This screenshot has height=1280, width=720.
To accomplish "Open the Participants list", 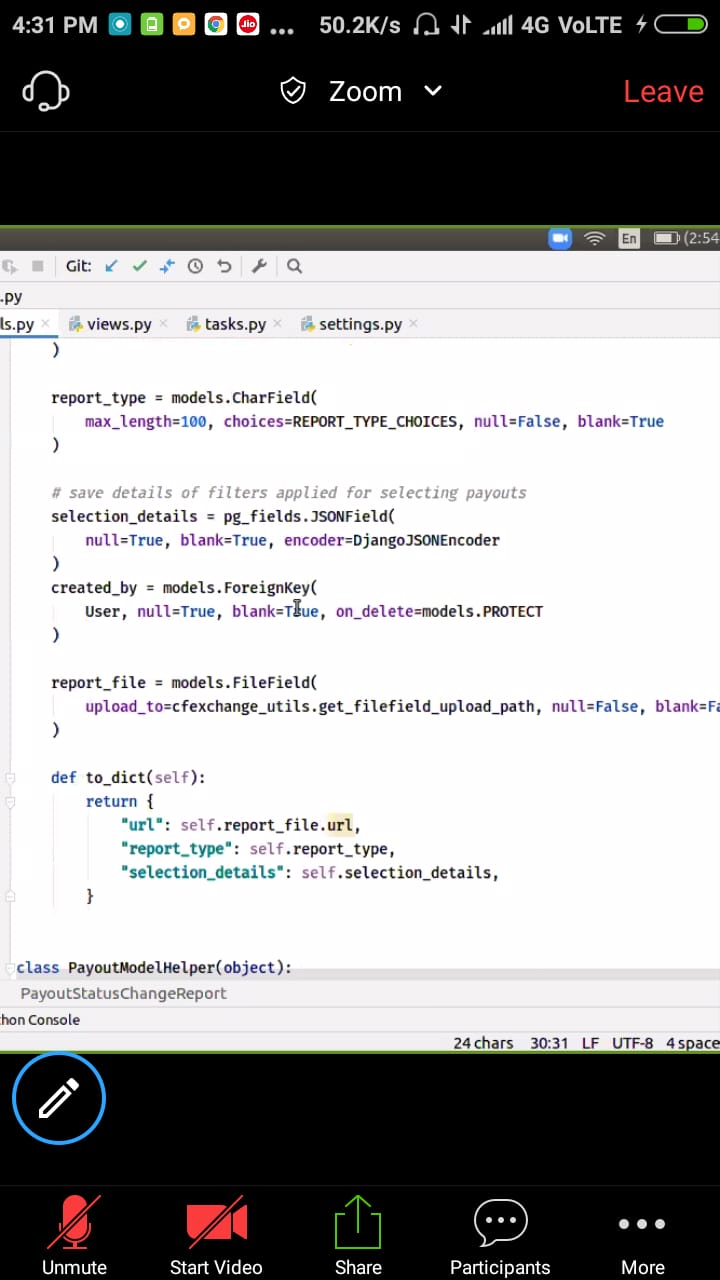I will tap(500, 1236).
